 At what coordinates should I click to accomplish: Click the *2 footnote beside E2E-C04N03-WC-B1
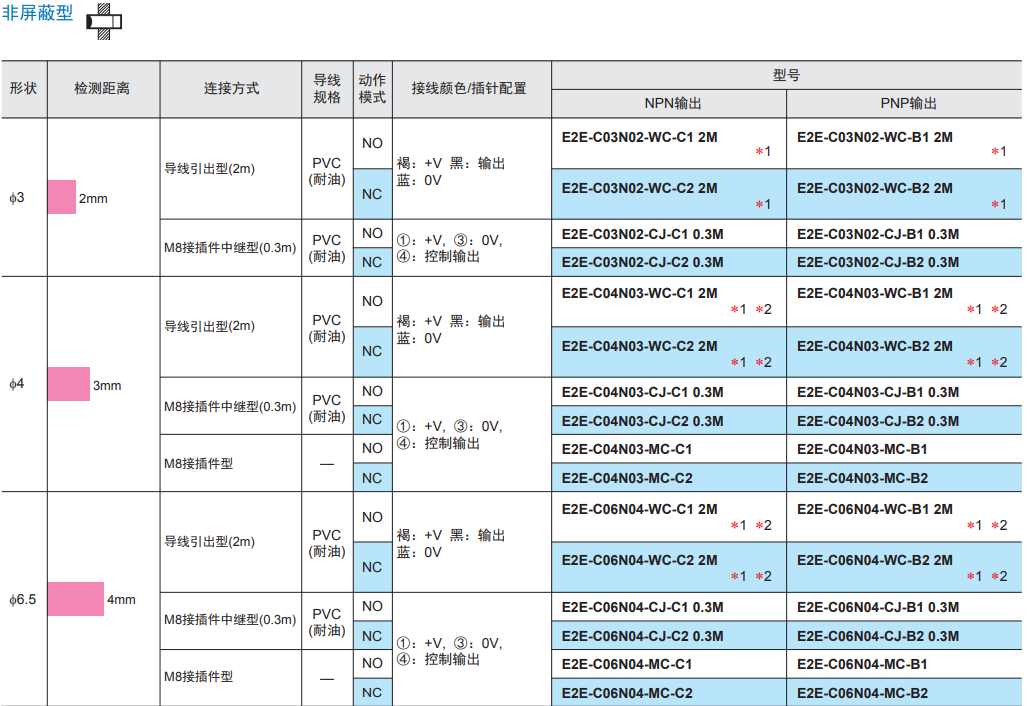click(x=999, y=309)
